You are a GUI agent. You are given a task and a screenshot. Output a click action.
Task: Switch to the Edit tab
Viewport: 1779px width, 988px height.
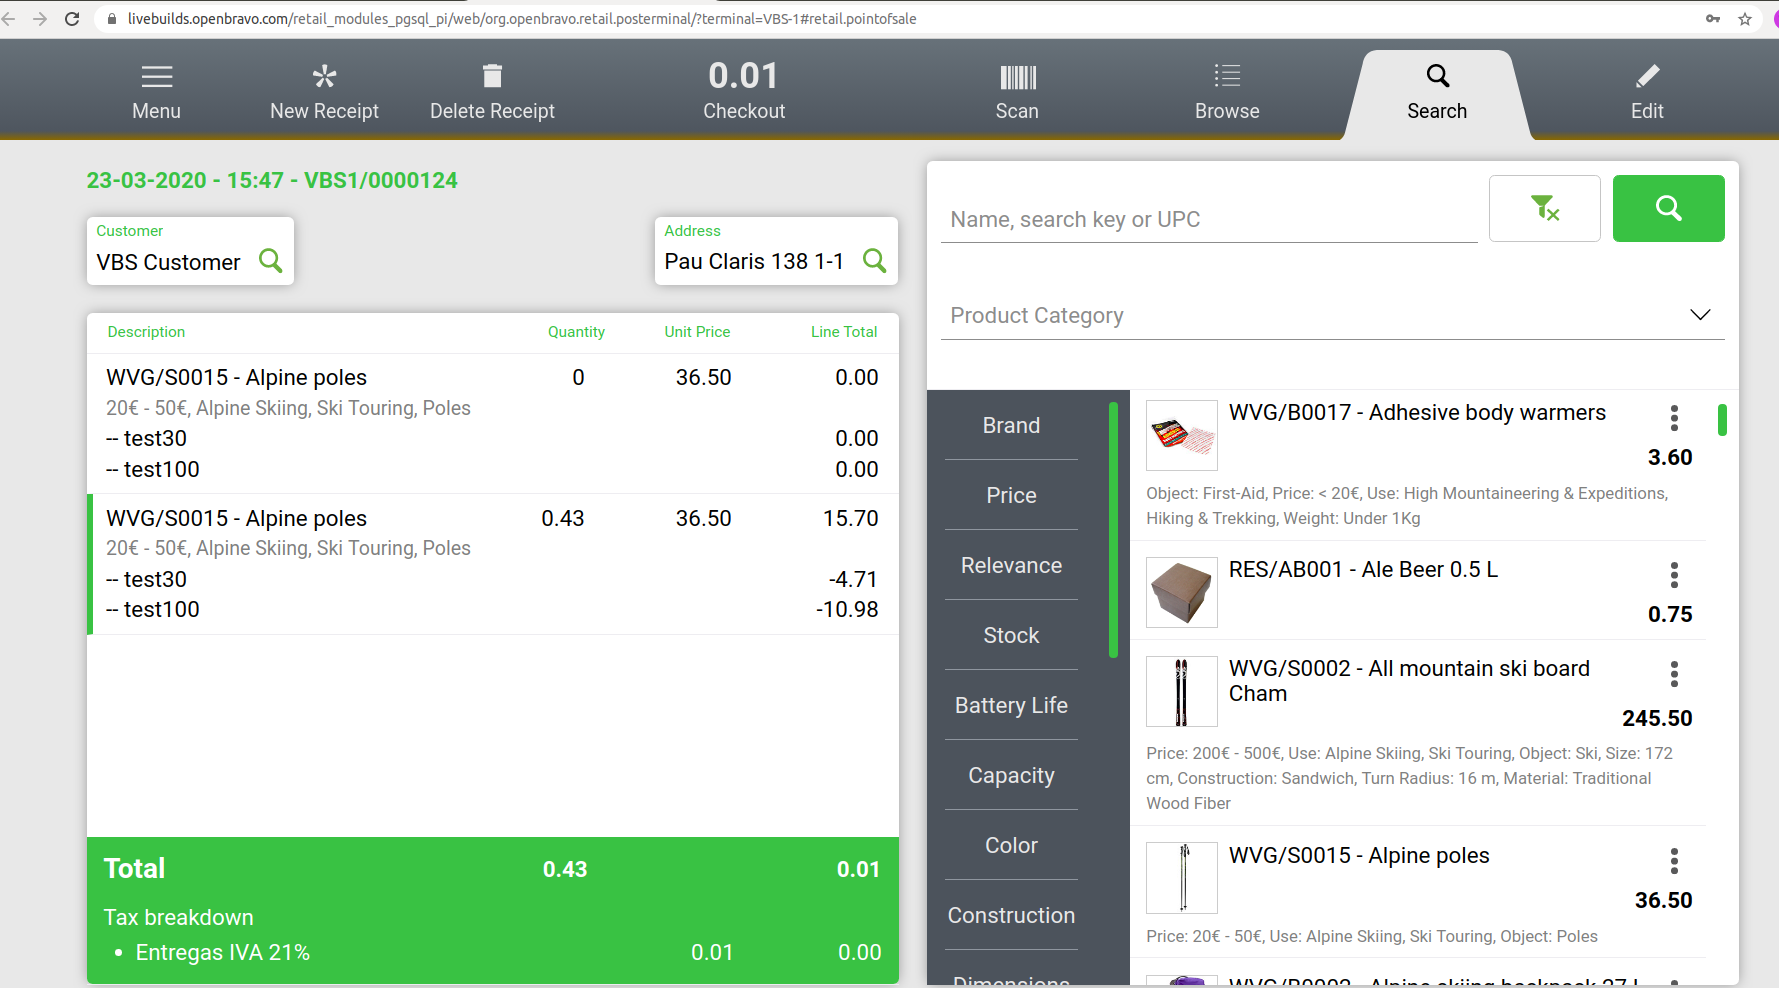tap(1647, 92)
